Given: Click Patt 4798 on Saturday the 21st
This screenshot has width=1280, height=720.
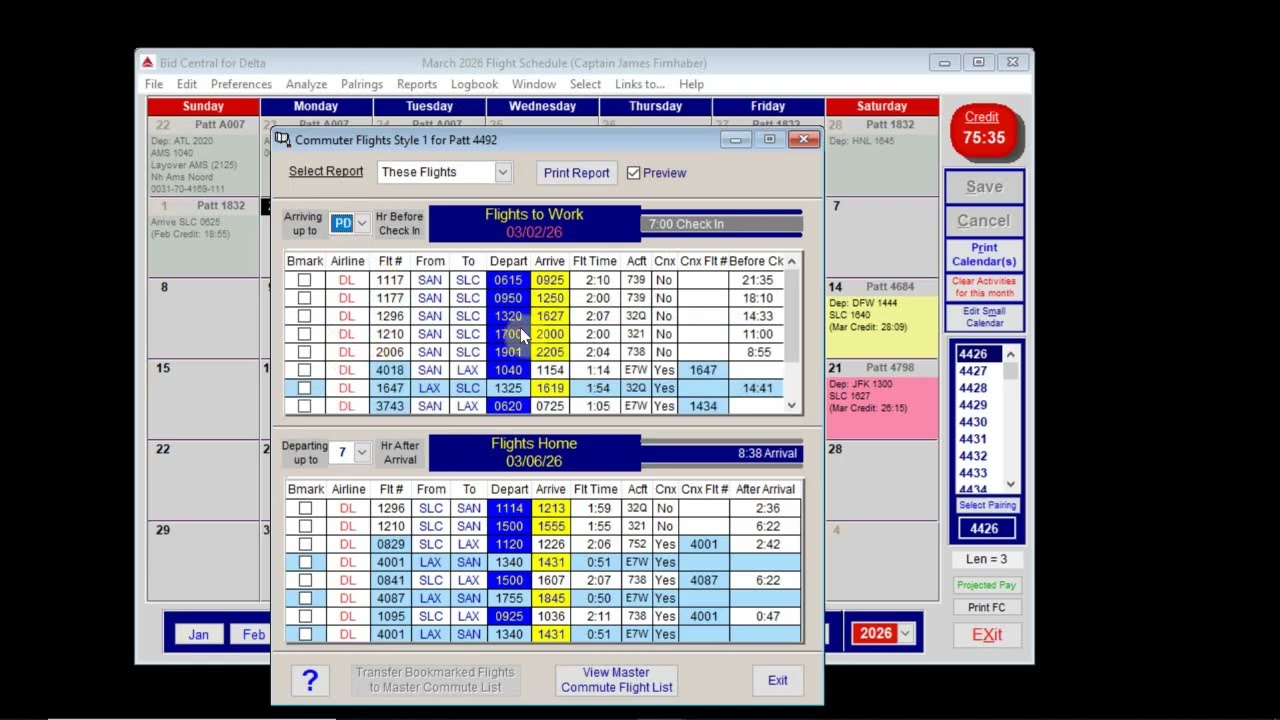Looking at the screenshot, I should tap(890, 368).
